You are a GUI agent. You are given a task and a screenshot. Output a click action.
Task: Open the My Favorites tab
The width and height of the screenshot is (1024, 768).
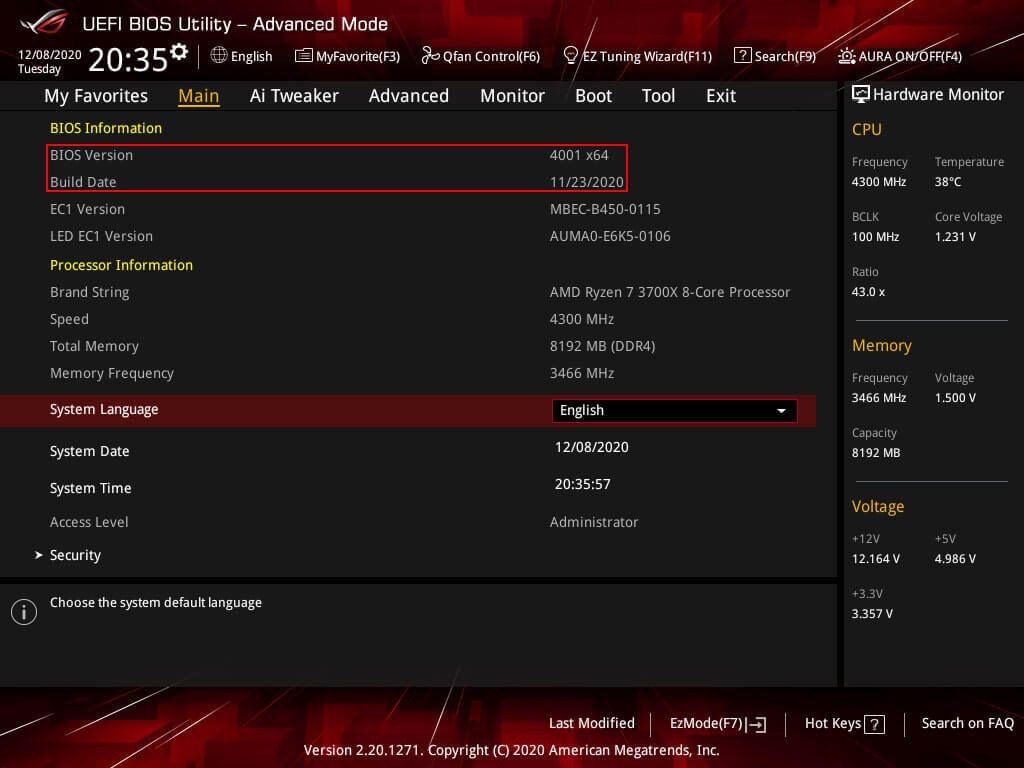[x=96, y=96]
